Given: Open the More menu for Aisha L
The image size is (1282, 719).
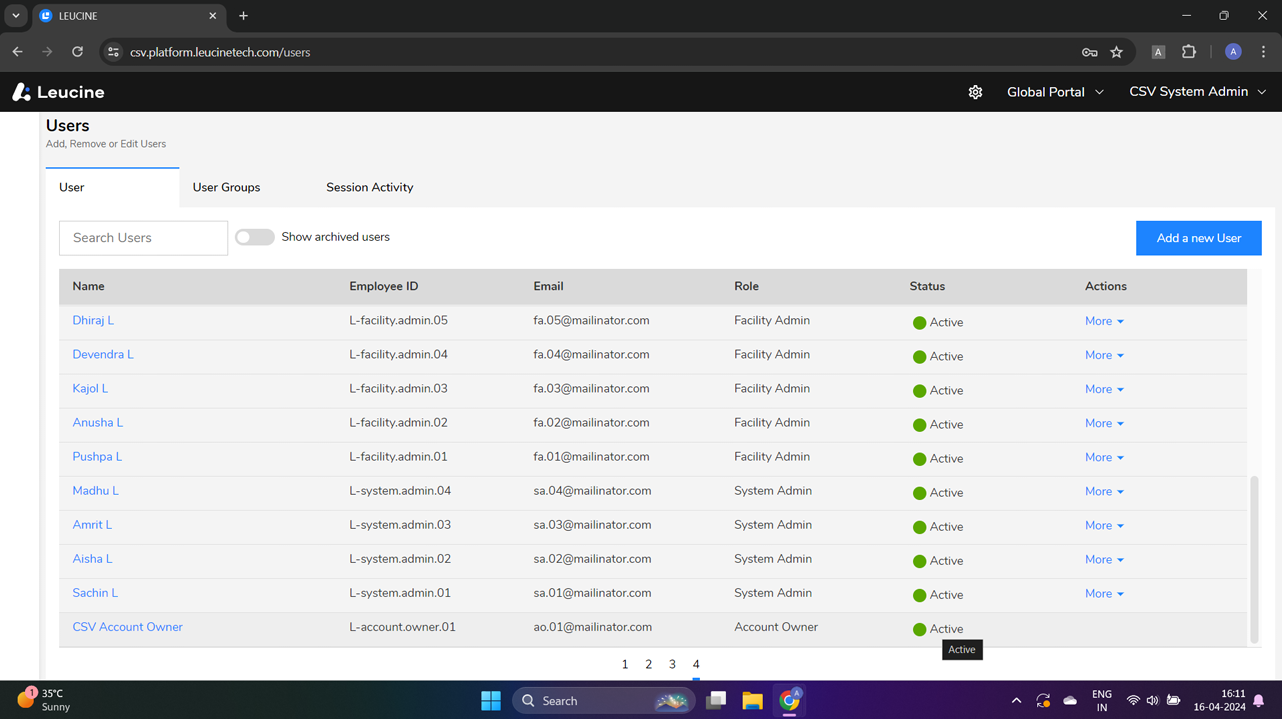Looking at the screenshot, I should (x=1104, y=559).
